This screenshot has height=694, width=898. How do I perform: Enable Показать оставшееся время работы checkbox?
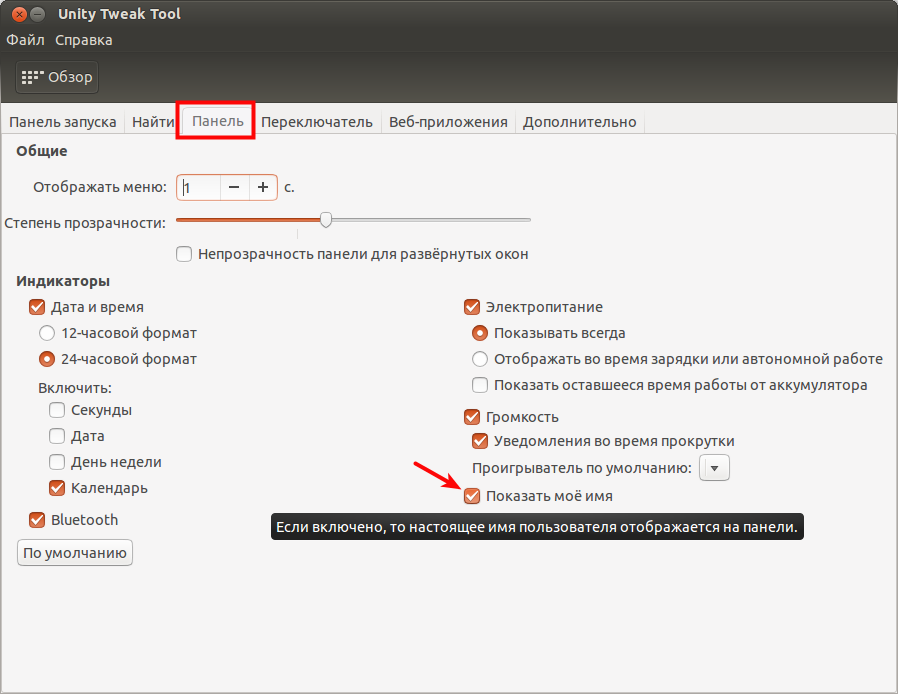(480, 385)
